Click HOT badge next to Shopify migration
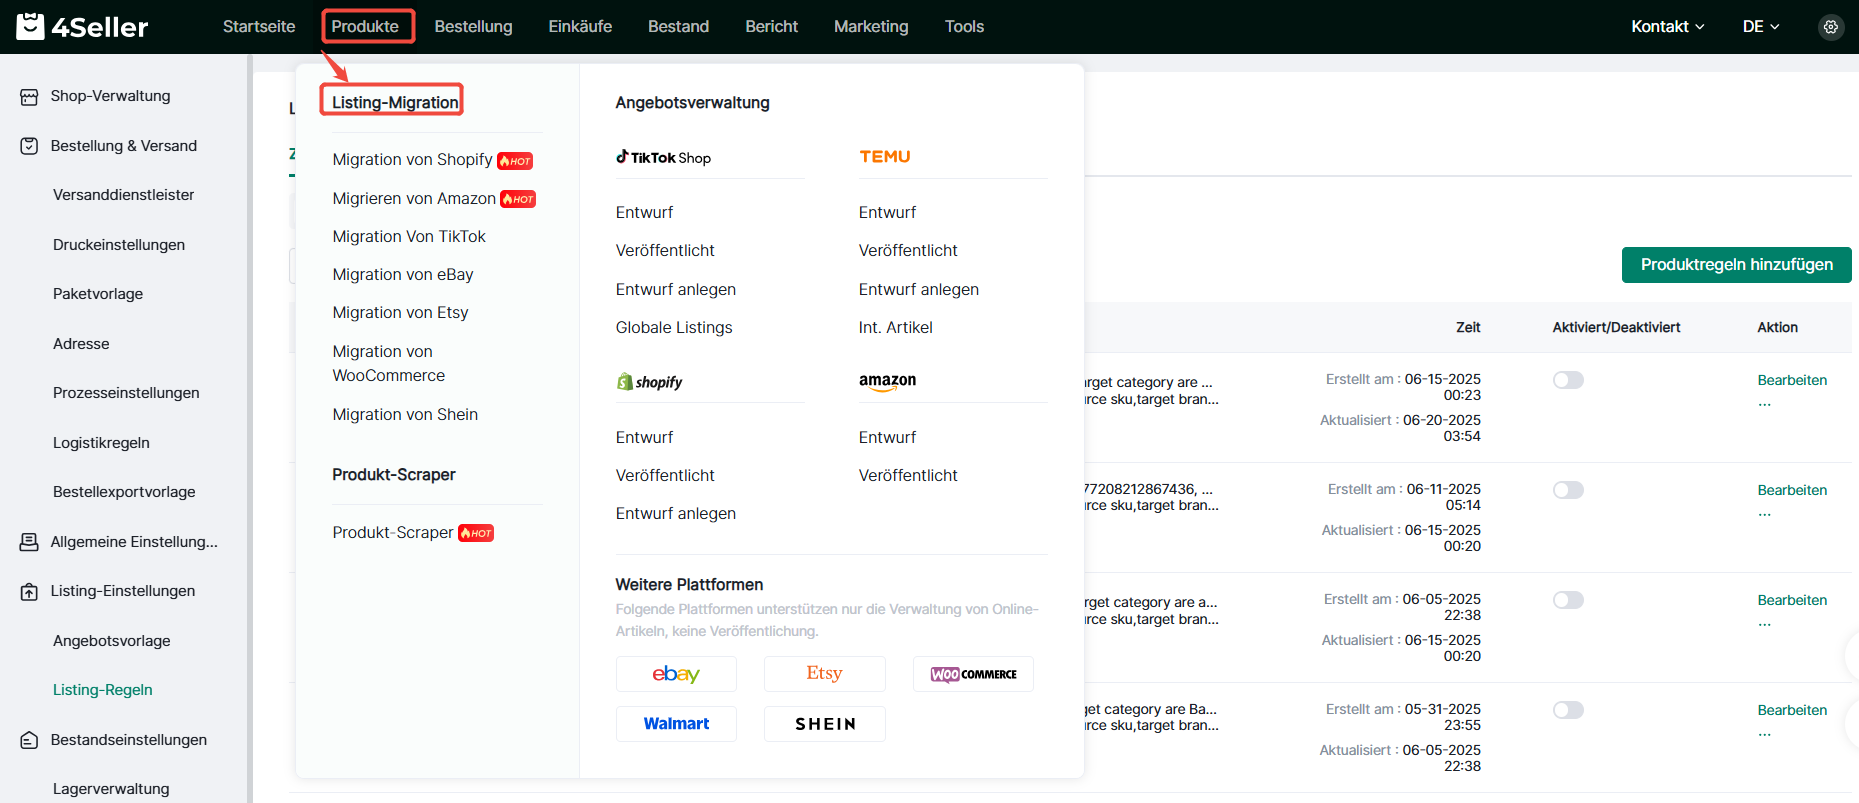The image size is (1859, 803). coord(515,161)
